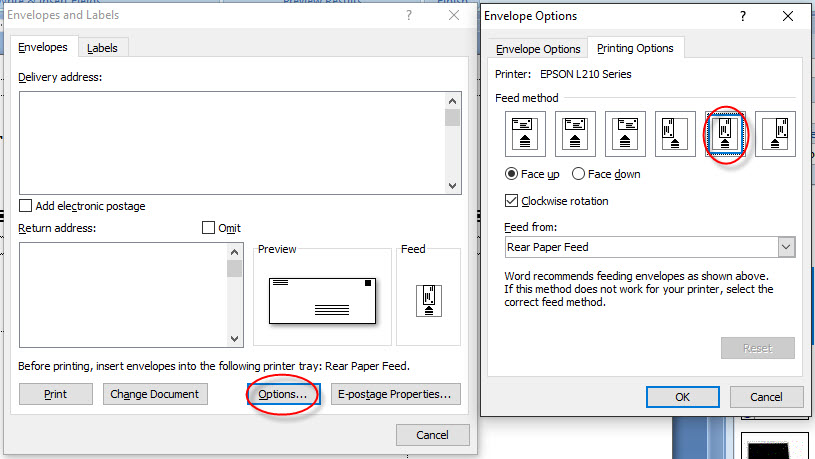Click the envelope Preview image
This screenshot has width=815, height=459.
click(322, 301)
